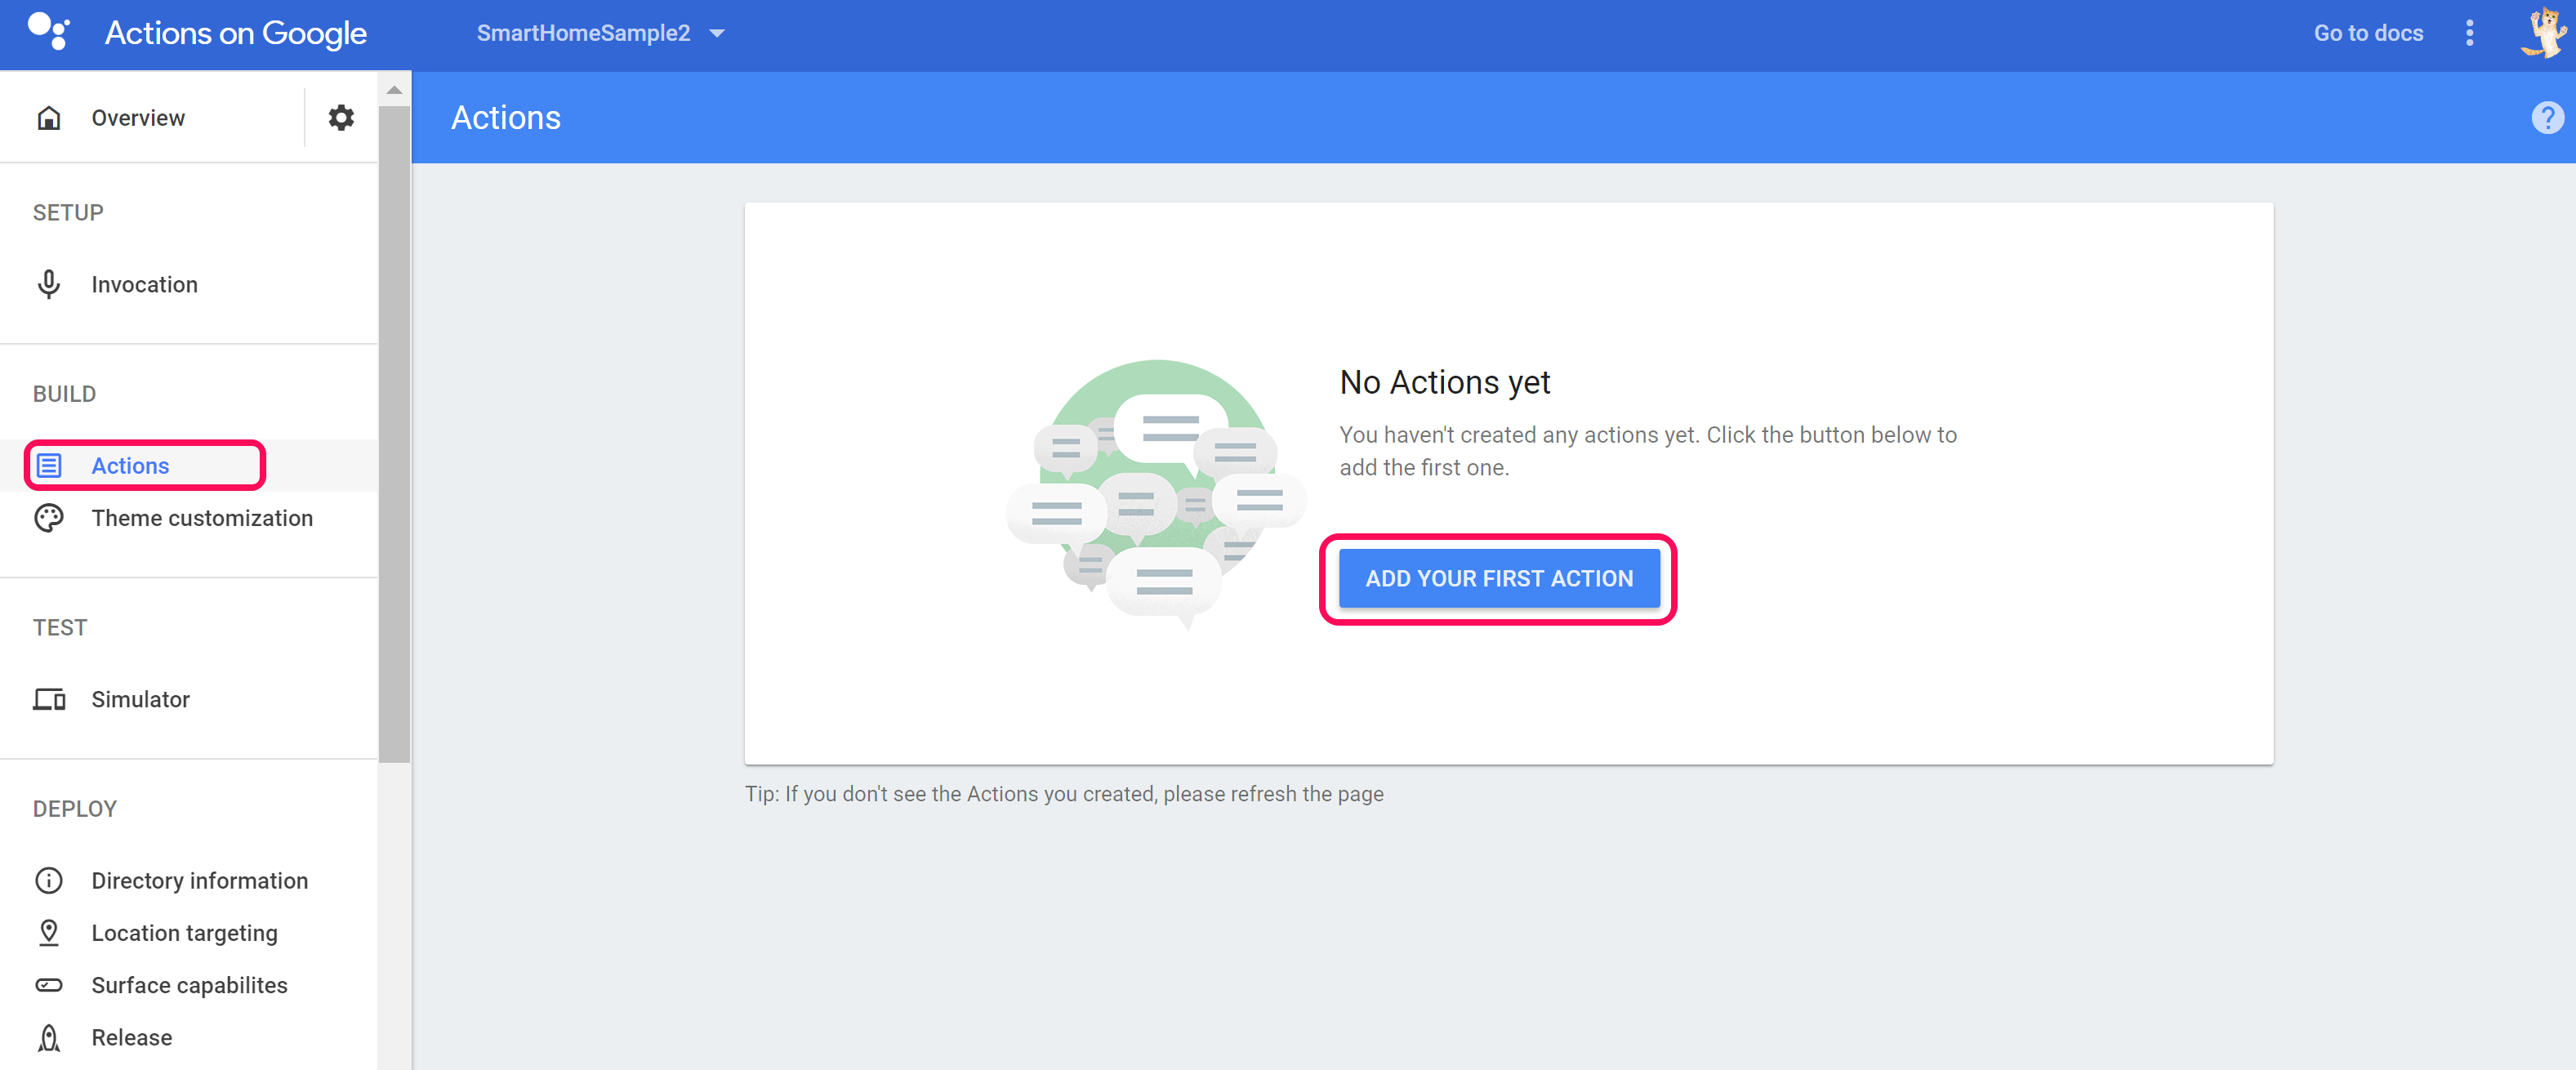
Task: Click the Simulator devices icon
Action: click(48, 699)
